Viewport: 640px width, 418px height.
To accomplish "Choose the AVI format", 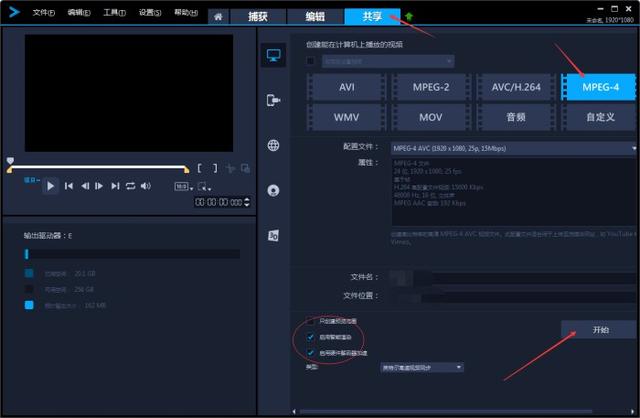I will click(347, 87).
